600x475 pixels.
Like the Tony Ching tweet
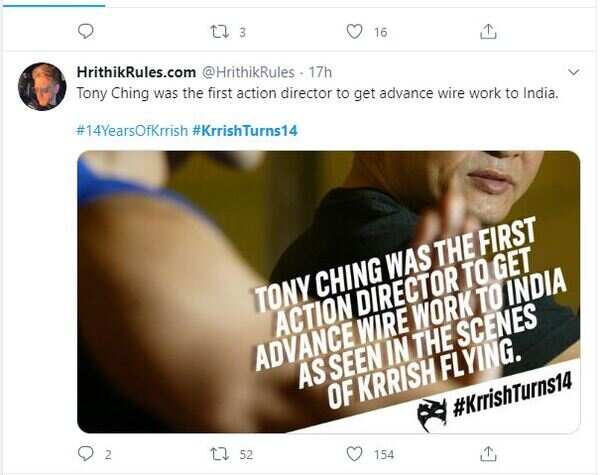tap(353, 455)
